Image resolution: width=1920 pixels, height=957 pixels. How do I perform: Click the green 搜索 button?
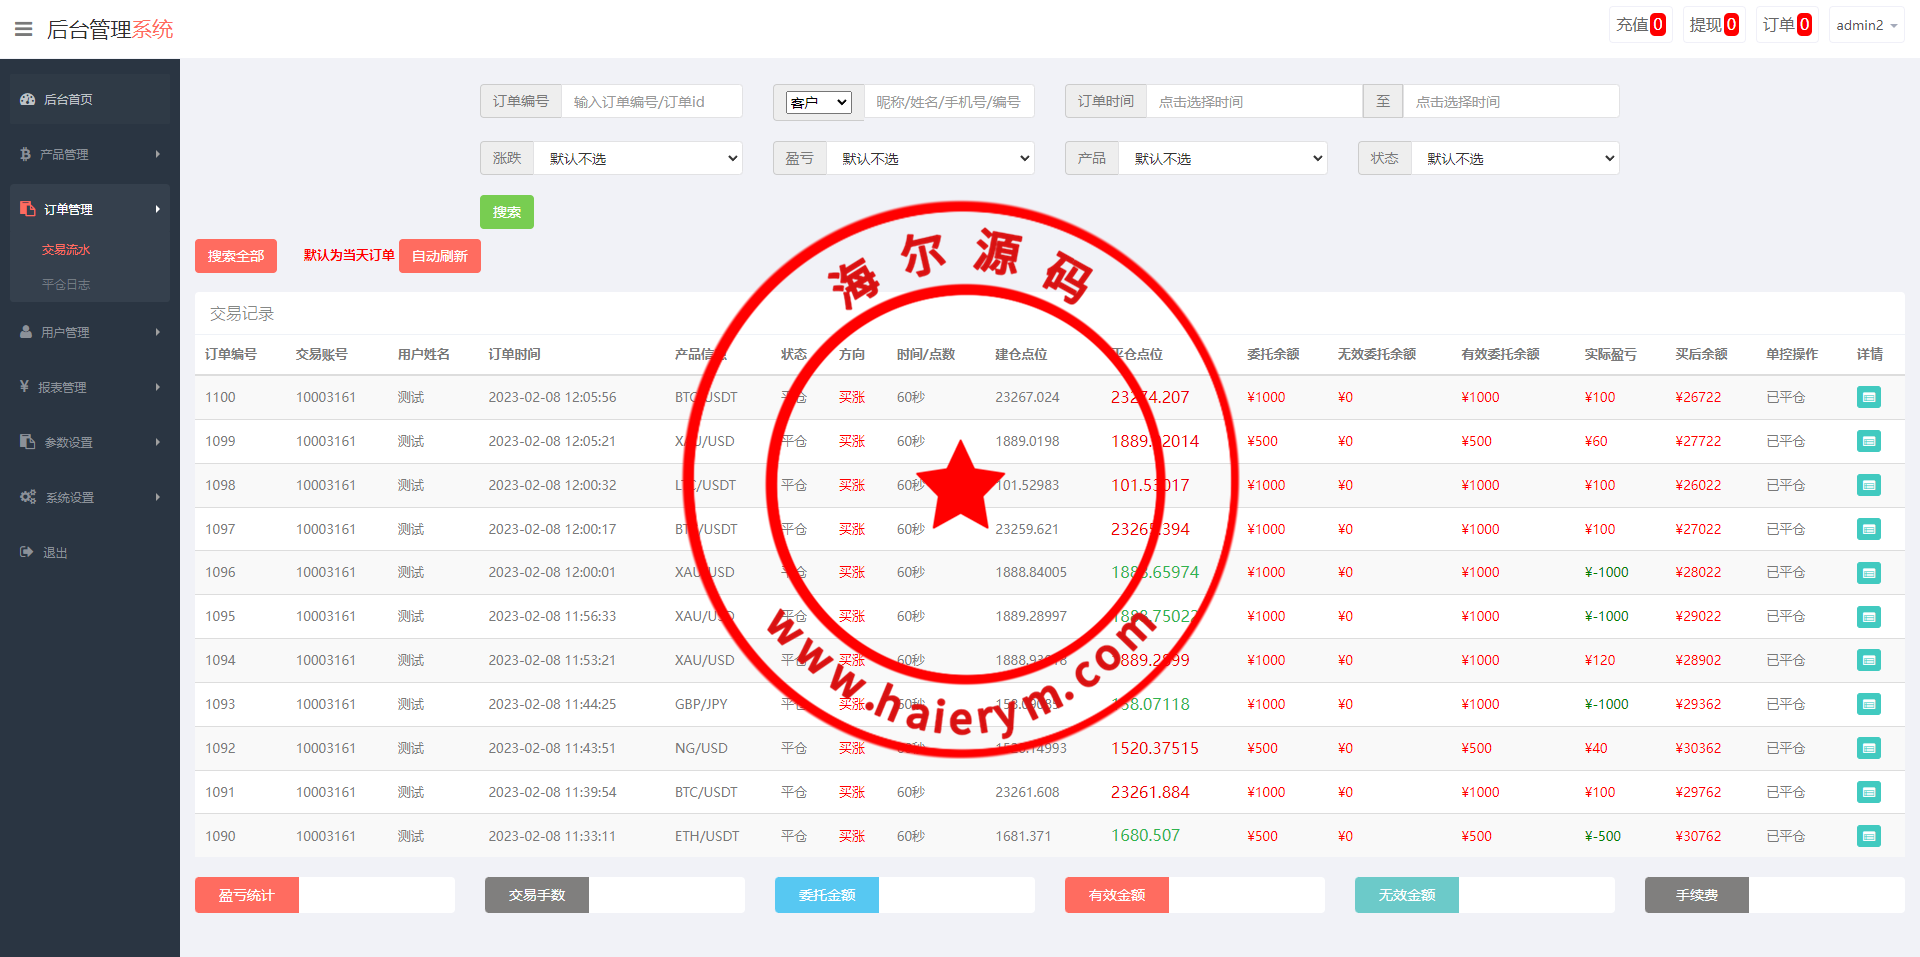tap(507, 212)
